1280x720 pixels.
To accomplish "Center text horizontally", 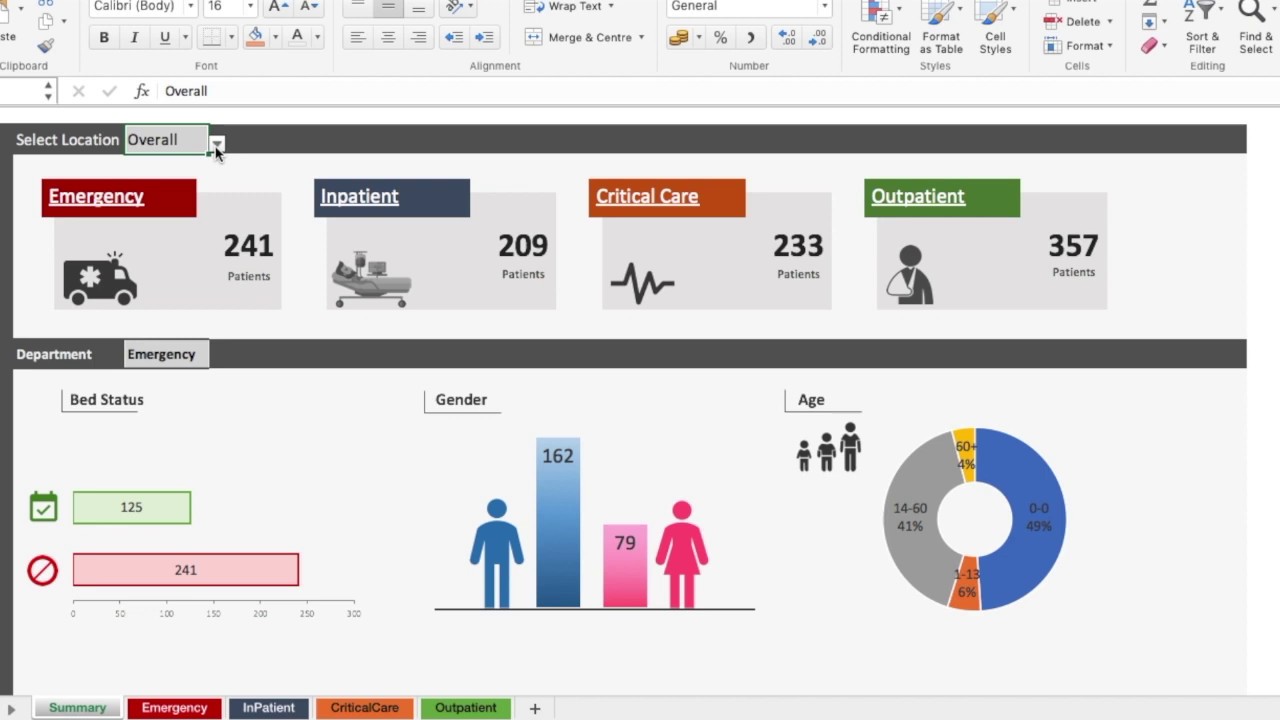I will pos(388,38).
